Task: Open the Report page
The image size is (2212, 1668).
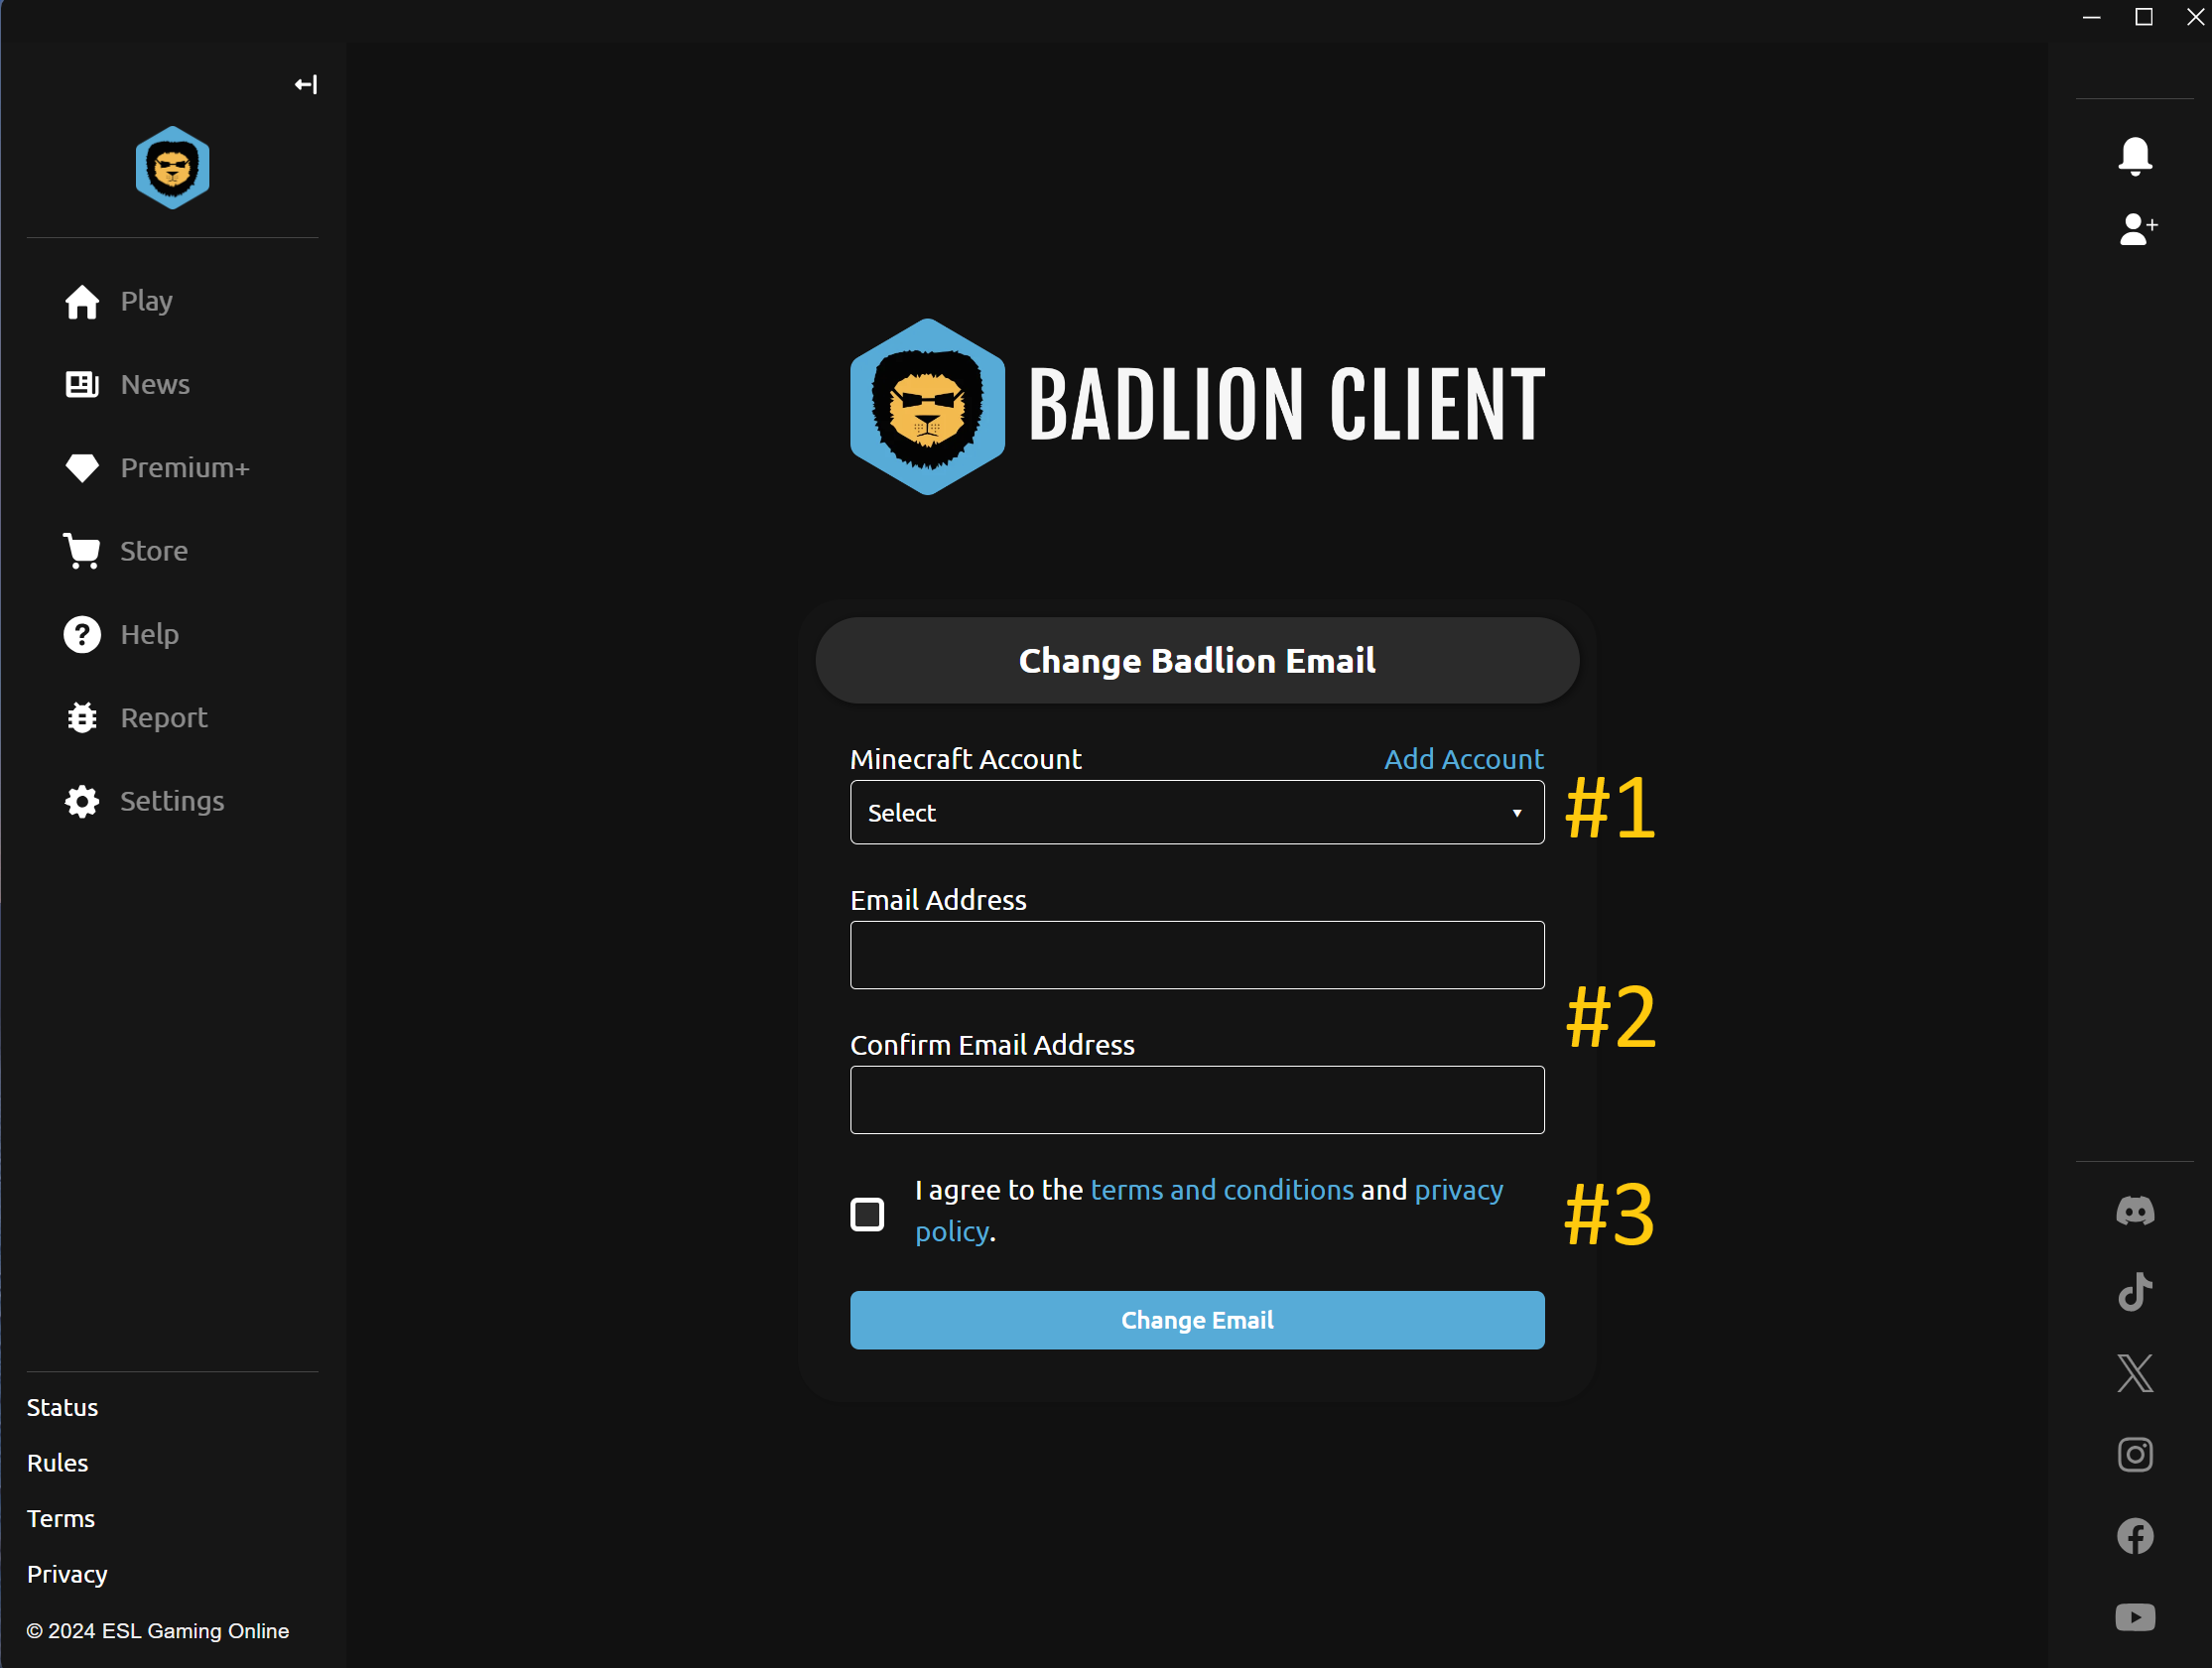Action: click(x=164, y=718)
